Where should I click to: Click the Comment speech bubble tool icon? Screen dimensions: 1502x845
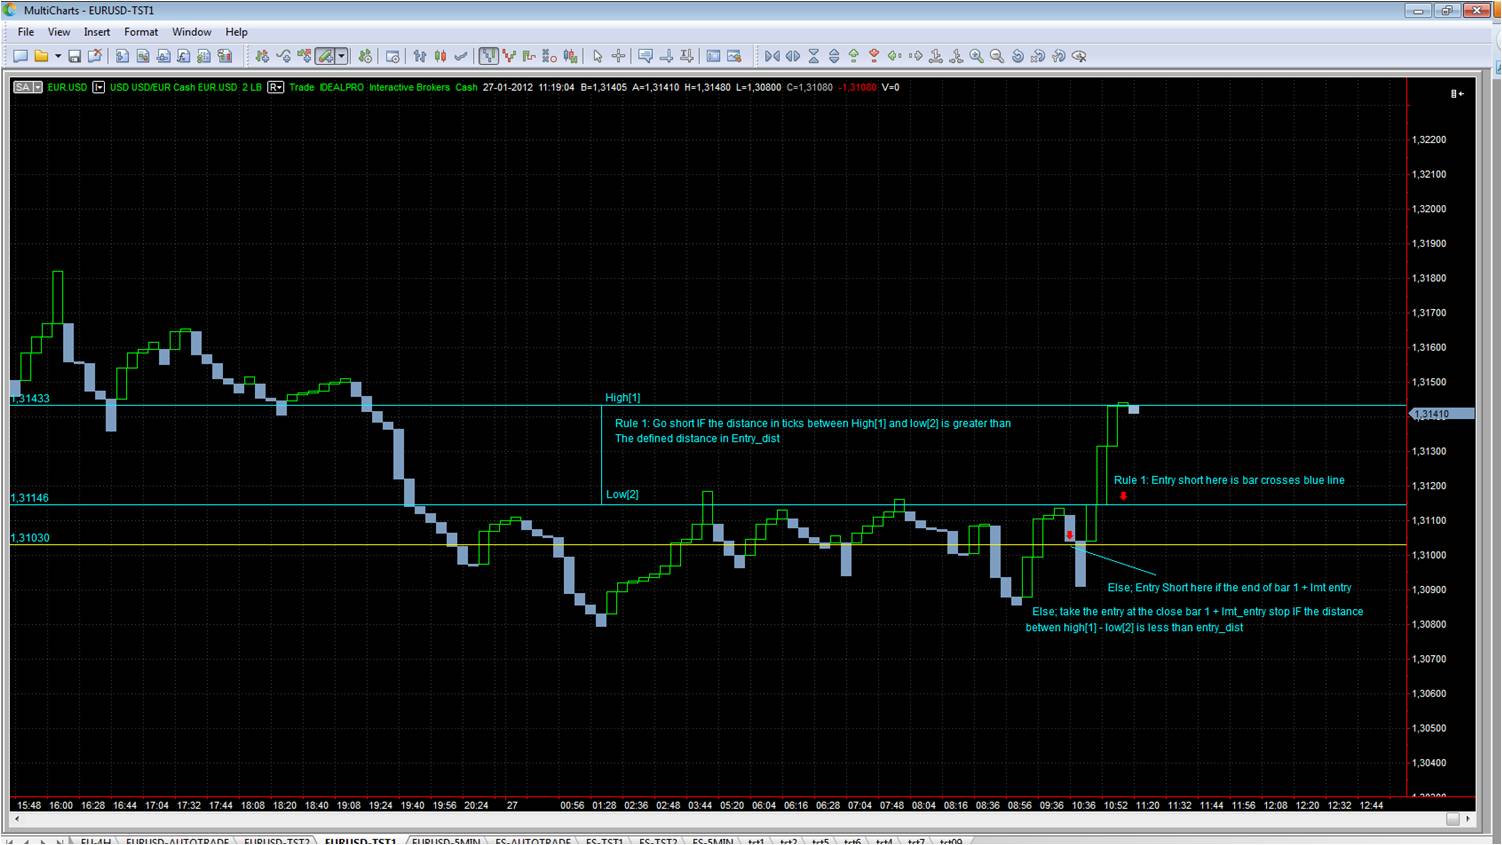tap(645, 56)
